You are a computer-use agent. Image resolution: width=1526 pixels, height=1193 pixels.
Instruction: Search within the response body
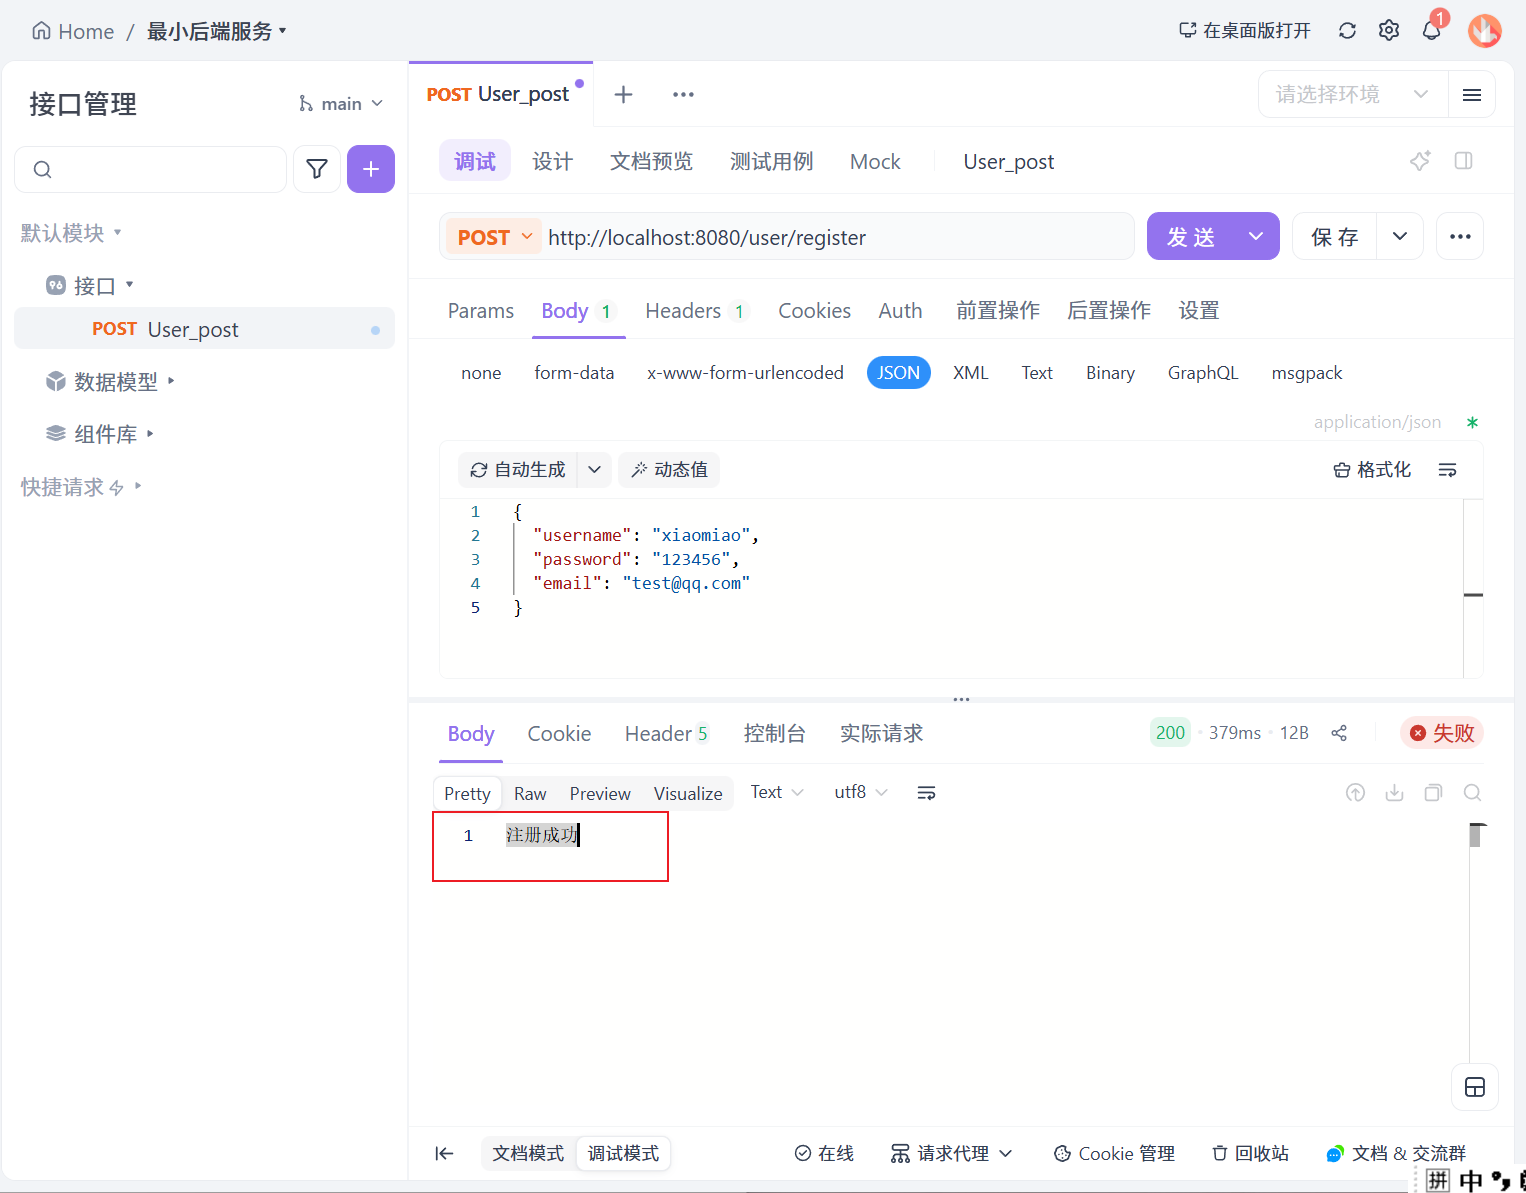1472,792
